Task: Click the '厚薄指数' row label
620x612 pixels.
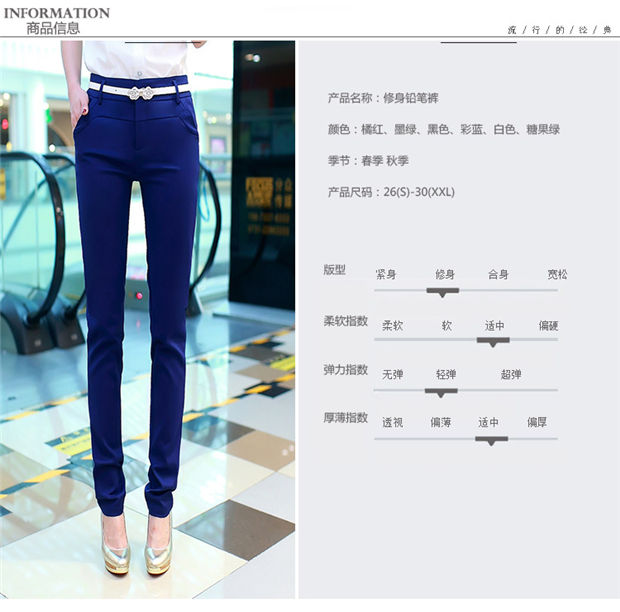Action: [346, 417]
